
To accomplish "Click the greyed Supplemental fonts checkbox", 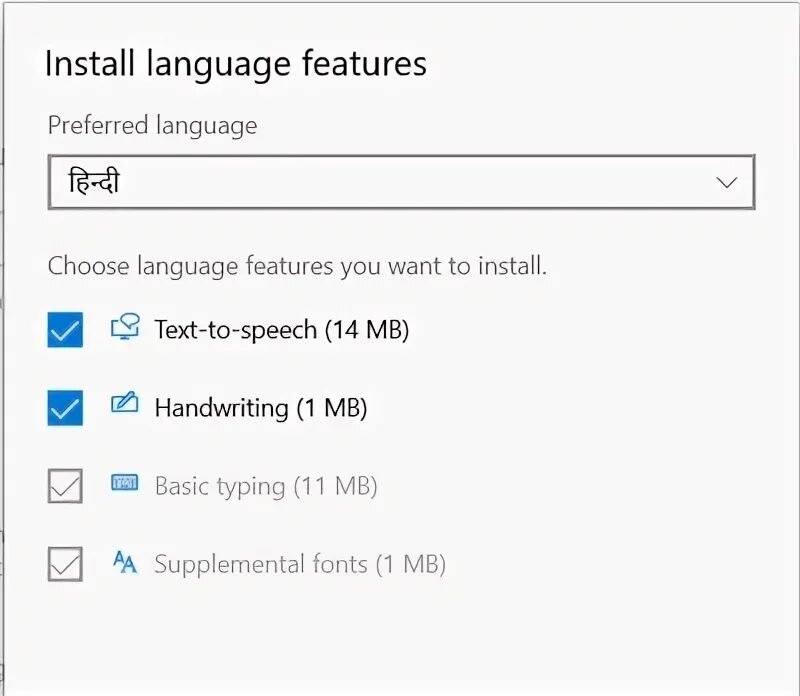I will click(65, 564).
